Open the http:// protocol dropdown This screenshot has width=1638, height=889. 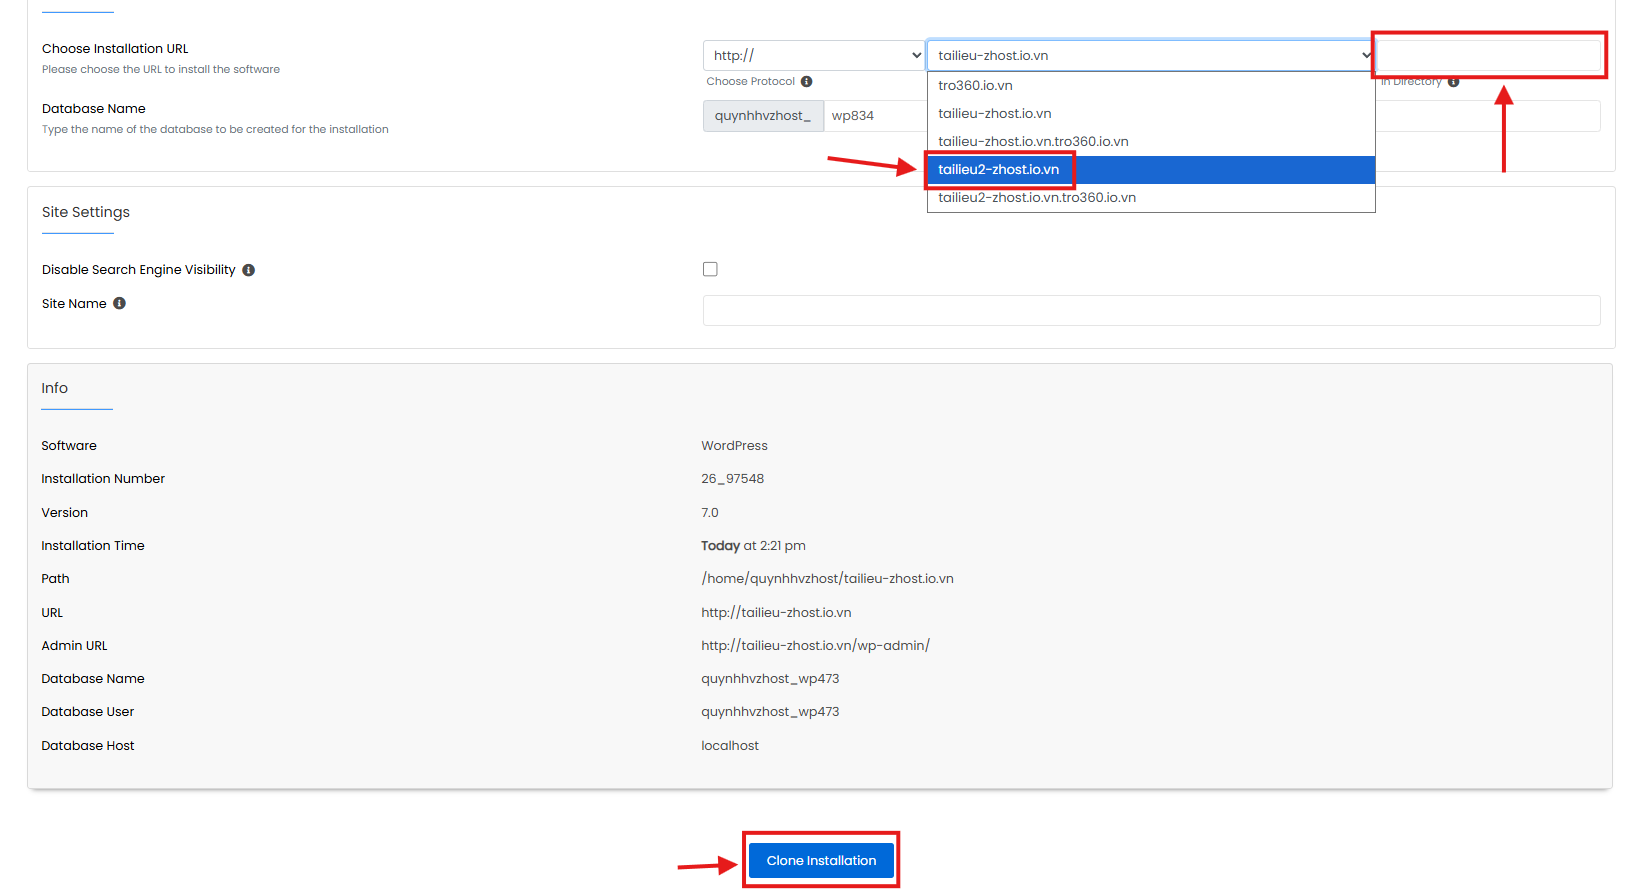click(x=814, y=55)
